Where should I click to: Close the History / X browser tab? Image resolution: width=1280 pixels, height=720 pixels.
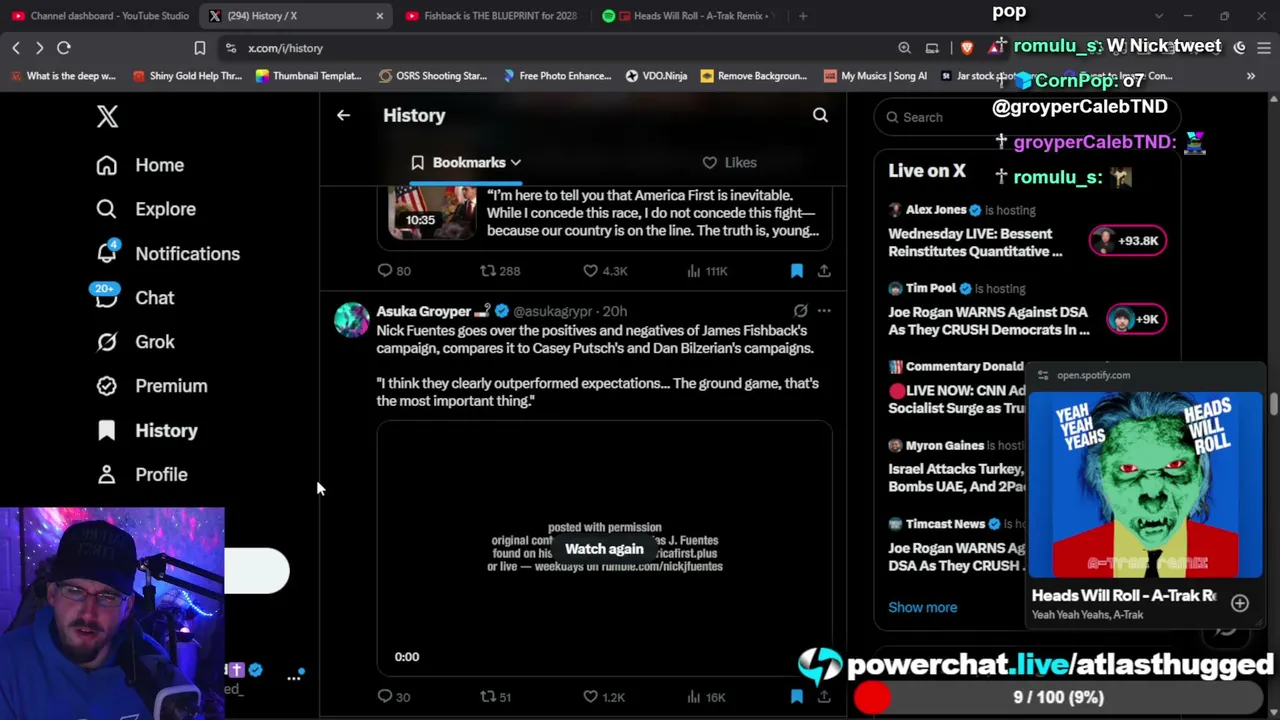coord(379,16)
